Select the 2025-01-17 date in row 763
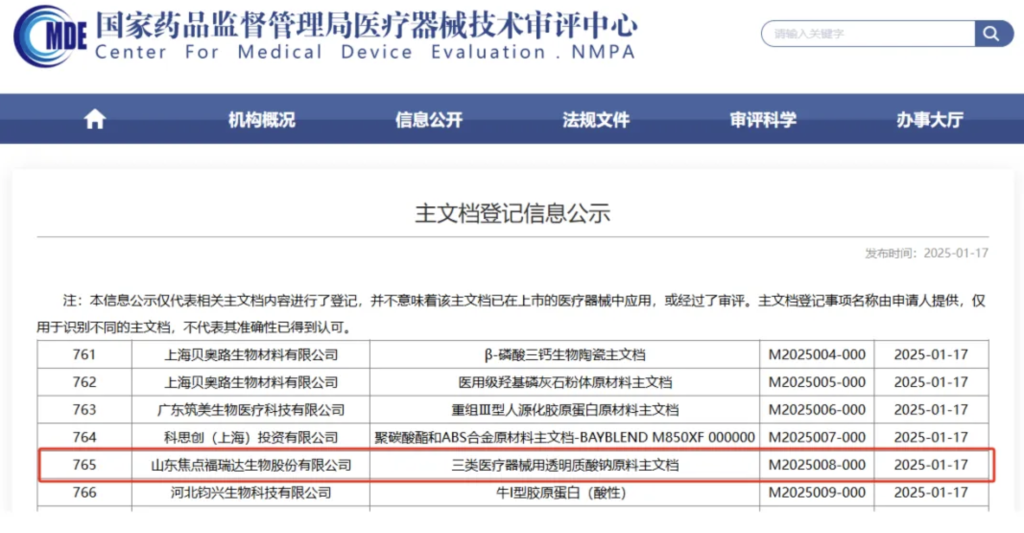The height and width of the screenshot is (533, 1024). point(931,410)
